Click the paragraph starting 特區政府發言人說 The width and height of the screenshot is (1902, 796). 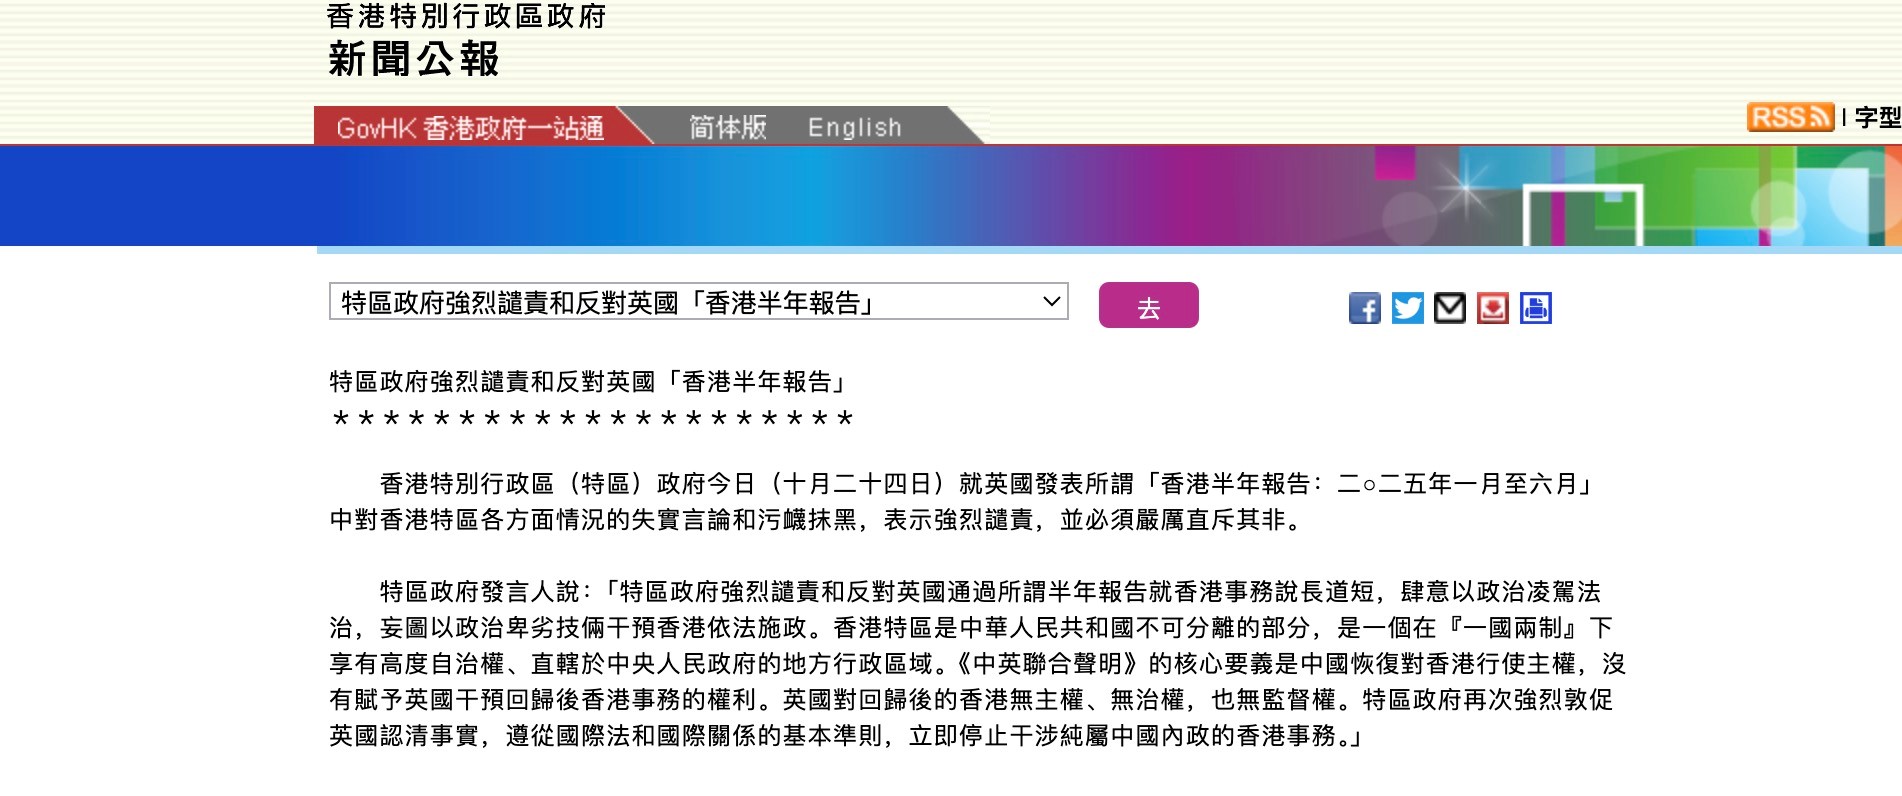tap(977, 664)
